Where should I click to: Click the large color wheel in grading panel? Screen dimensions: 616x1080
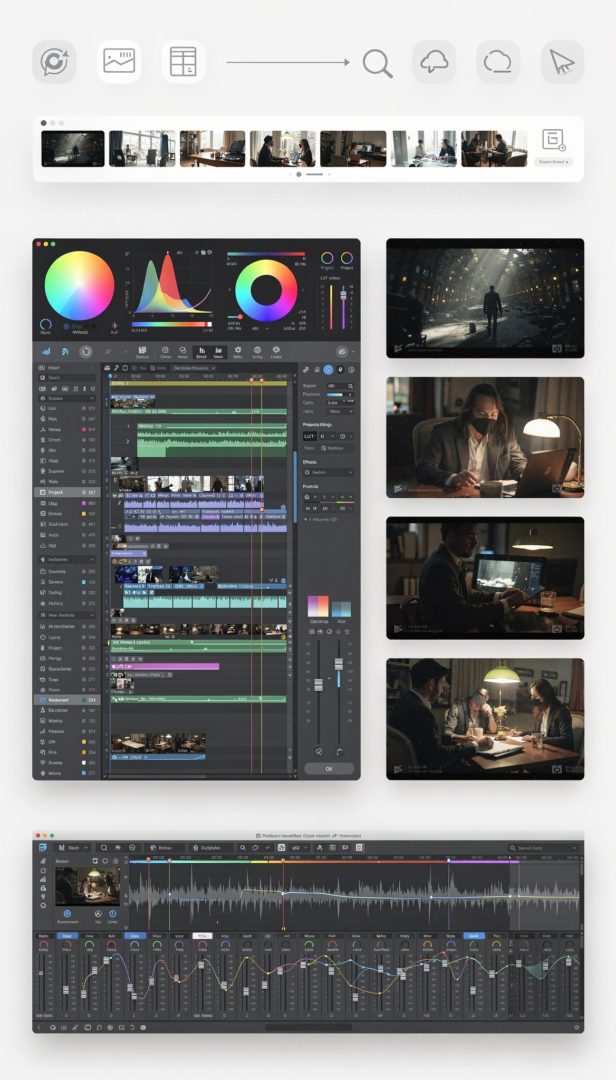79,285
